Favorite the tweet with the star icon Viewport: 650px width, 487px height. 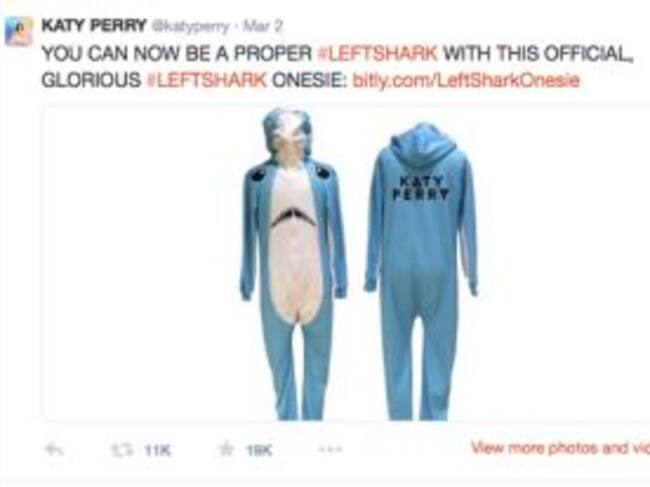[x=227, y=450]
